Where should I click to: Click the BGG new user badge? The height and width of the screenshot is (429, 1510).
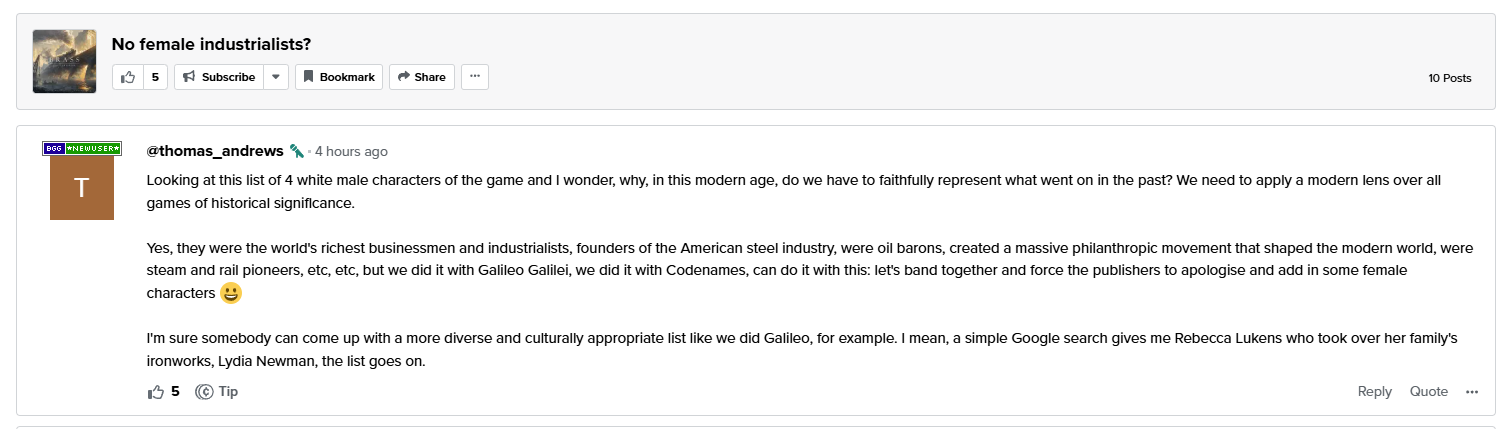pos(82,148)
